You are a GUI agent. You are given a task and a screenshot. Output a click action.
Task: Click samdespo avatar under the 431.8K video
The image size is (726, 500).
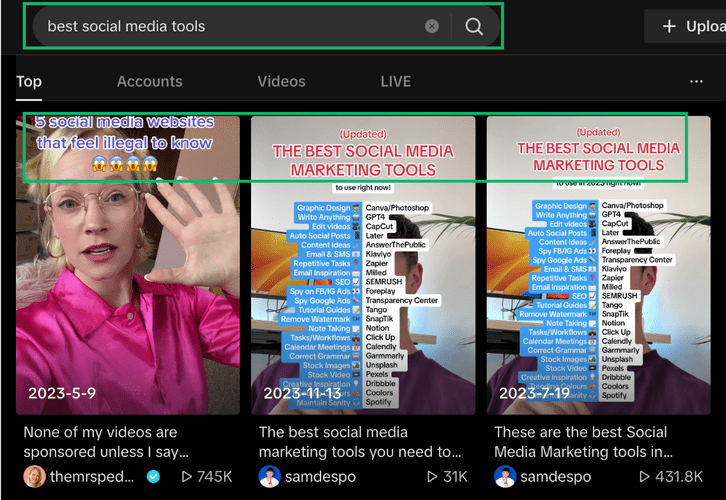pos(505,476)
